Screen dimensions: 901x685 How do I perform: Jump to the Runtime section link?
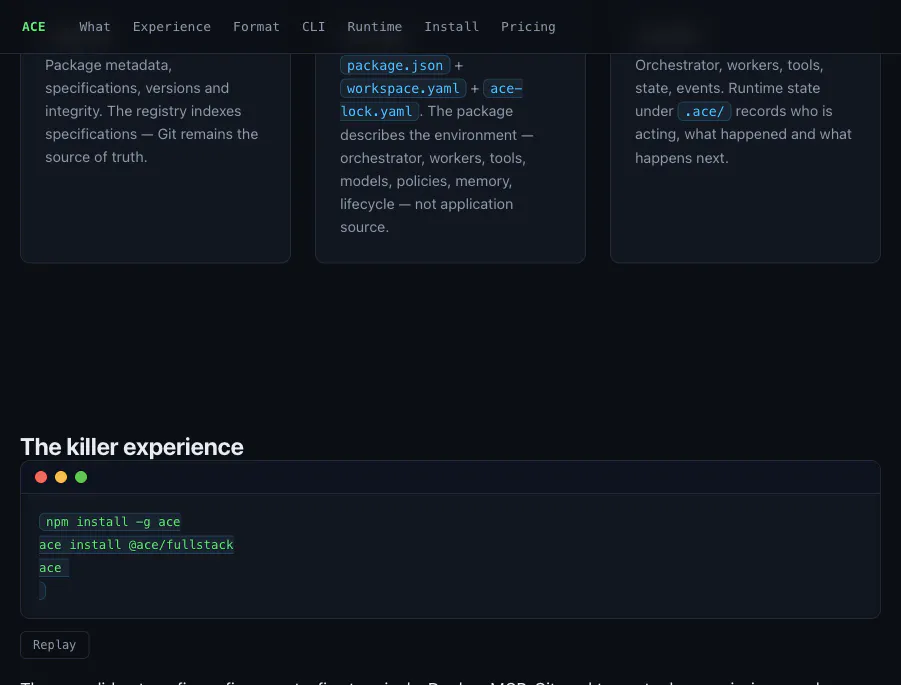(375, 27)
